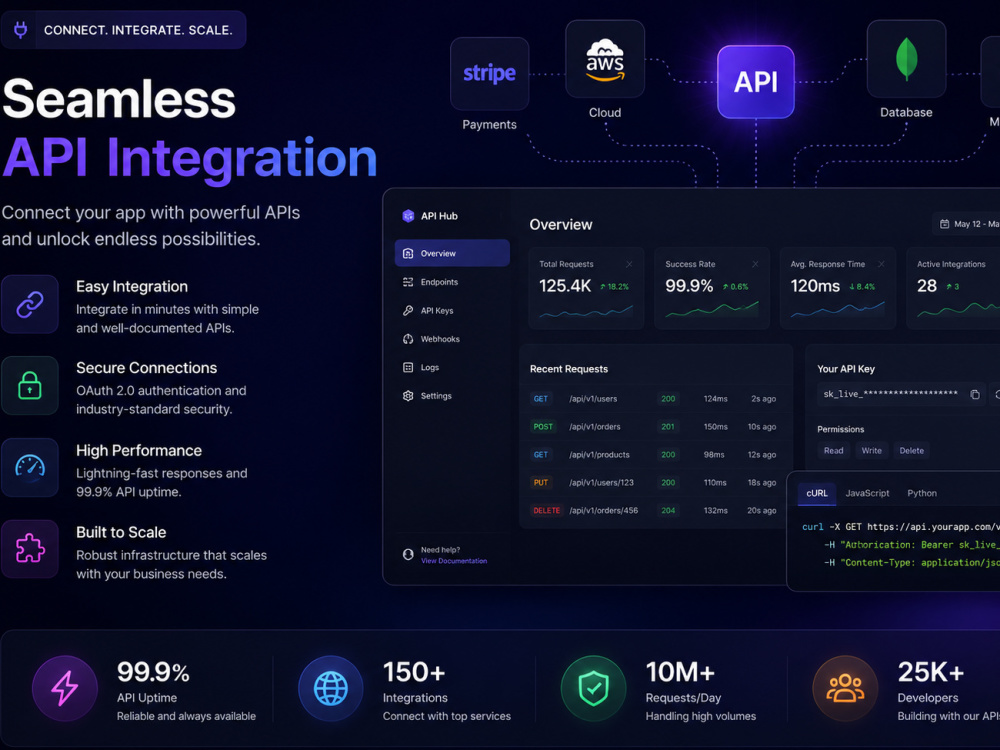Viewport: 1000px width, 750px height.
Task: Click the shield check Requests/Day icon
Action: tap(593, 689)
